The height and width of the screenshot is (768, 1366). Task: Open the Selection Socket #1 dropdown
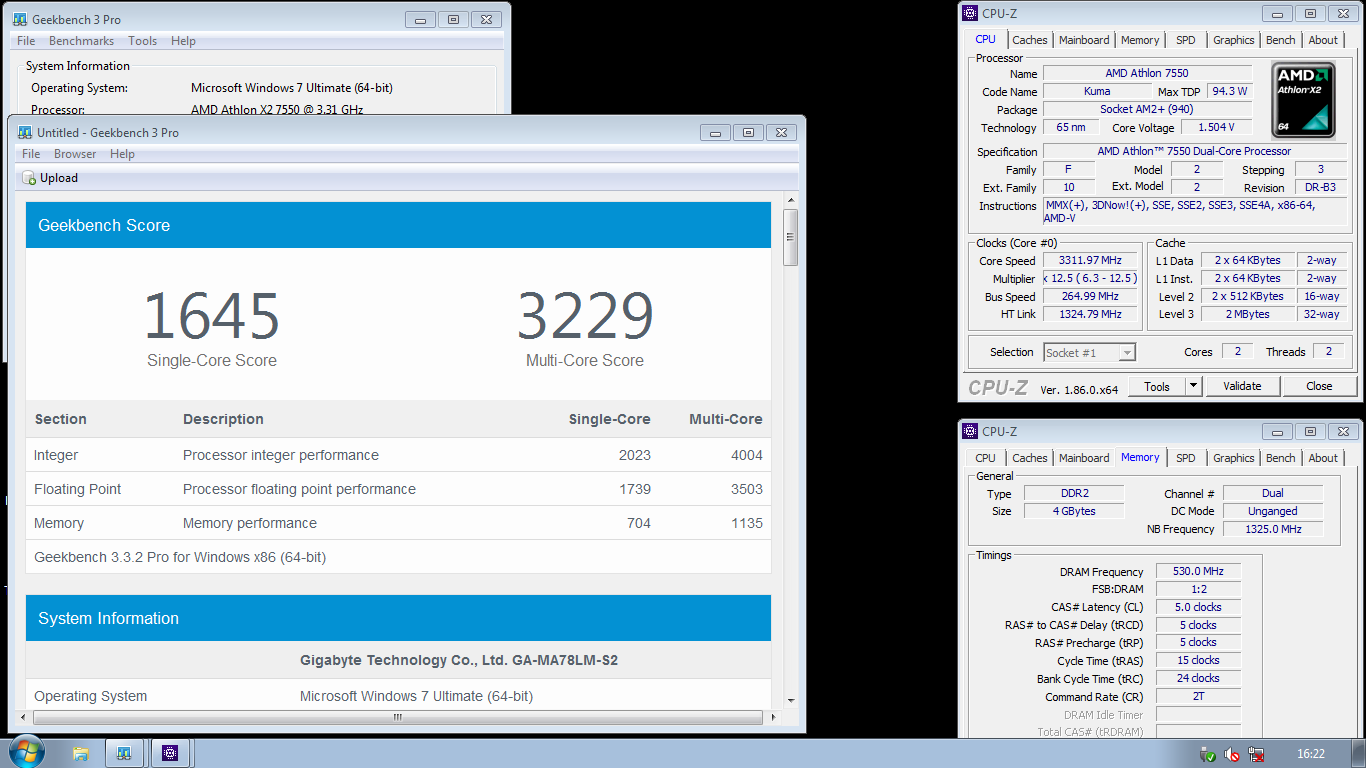(x=1089, y=352)
